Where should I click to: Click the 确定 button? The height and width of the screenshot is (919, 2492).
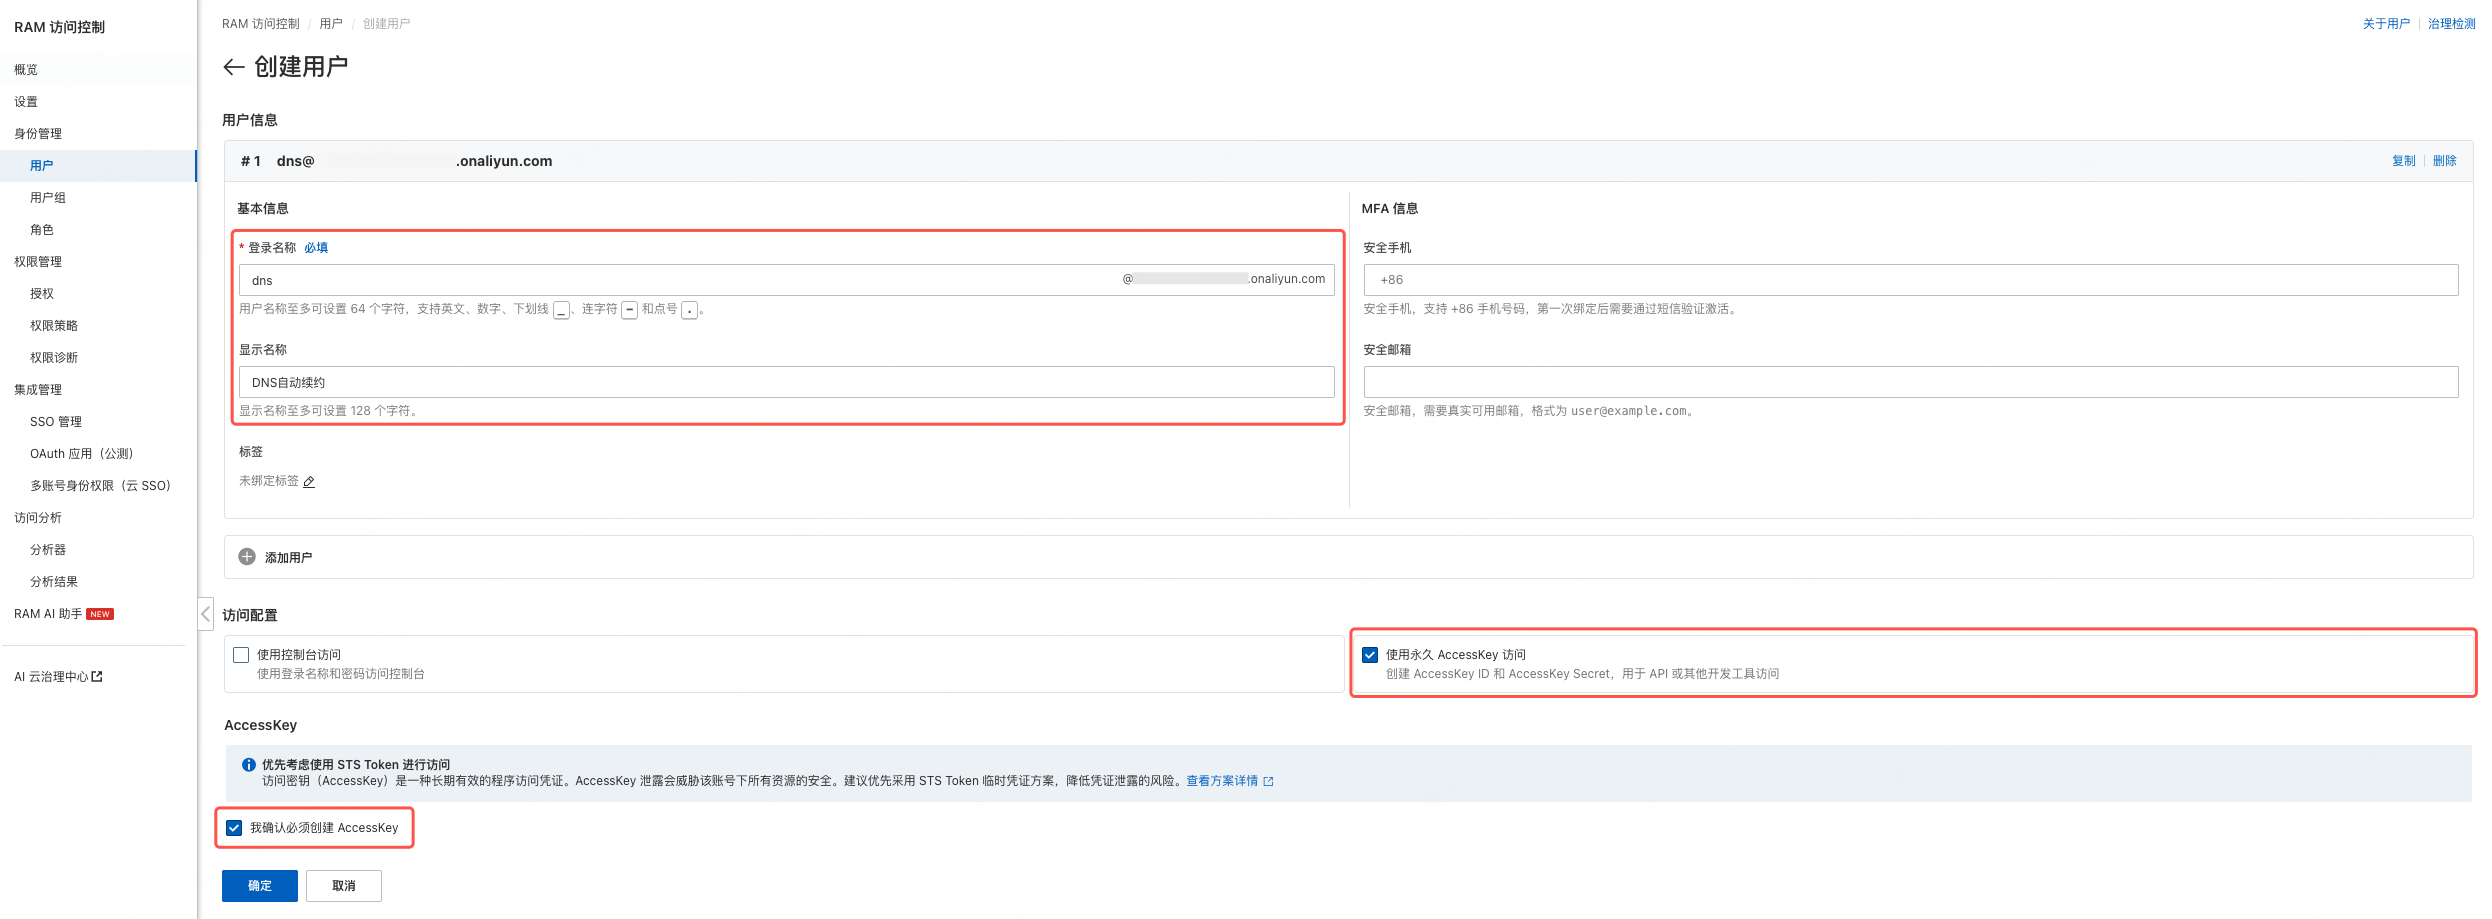click(260, 886)
